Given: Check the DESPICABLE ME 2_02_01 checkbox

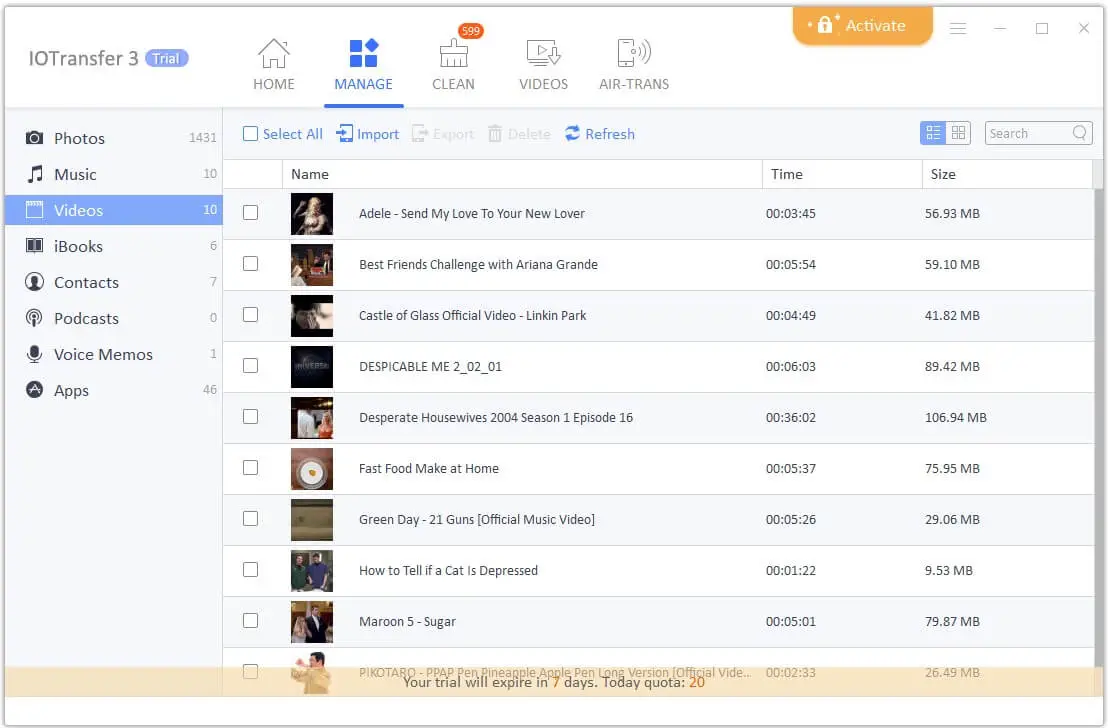Looking at the screenshot, I should 250,365.
